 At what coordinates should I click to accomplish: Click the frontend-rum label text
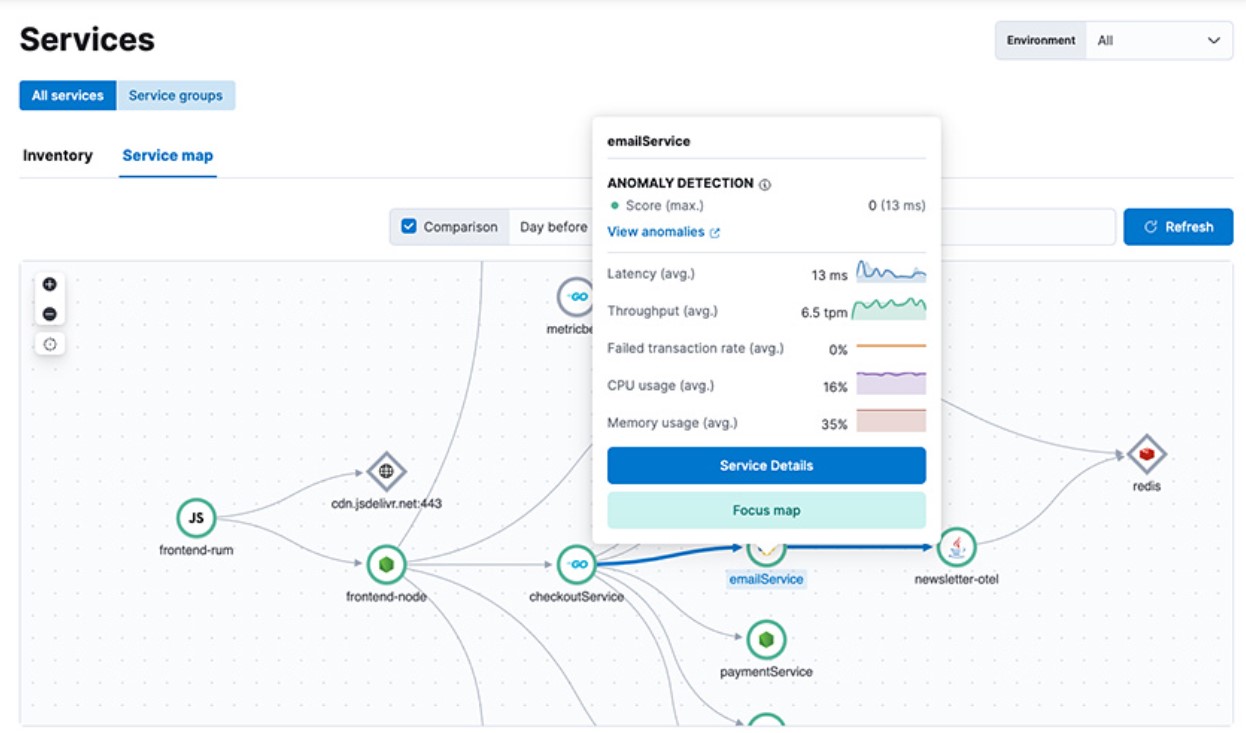pos(196,550)
